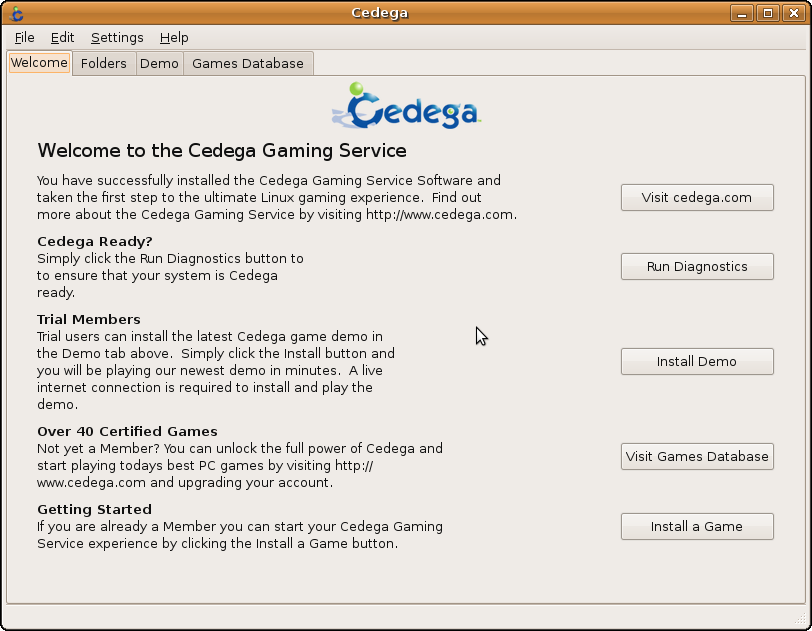Click the Cedega logo image
Viewport: 812px width, 631px height.
(406, 106)
